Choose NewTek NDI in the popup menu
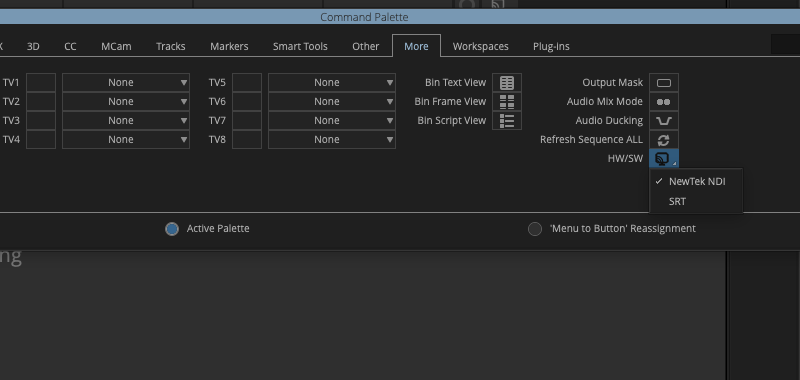Image resolution: width=800 pixels, height=380 pixels. 696,182
